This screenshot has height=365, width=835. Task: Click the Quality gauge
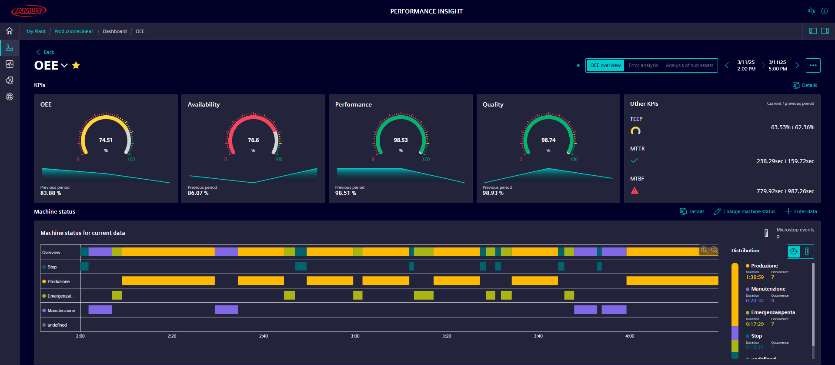(548, 137)
